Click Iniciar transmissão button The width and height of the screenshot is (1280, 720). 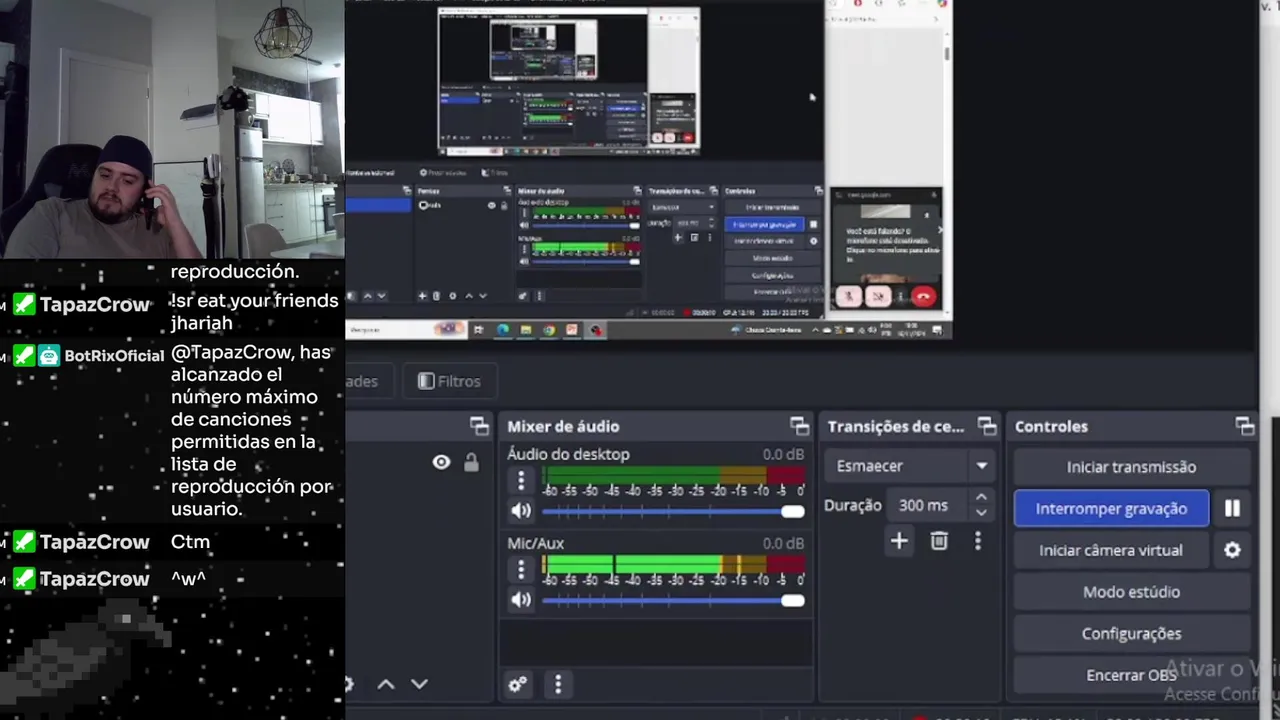1131,467
